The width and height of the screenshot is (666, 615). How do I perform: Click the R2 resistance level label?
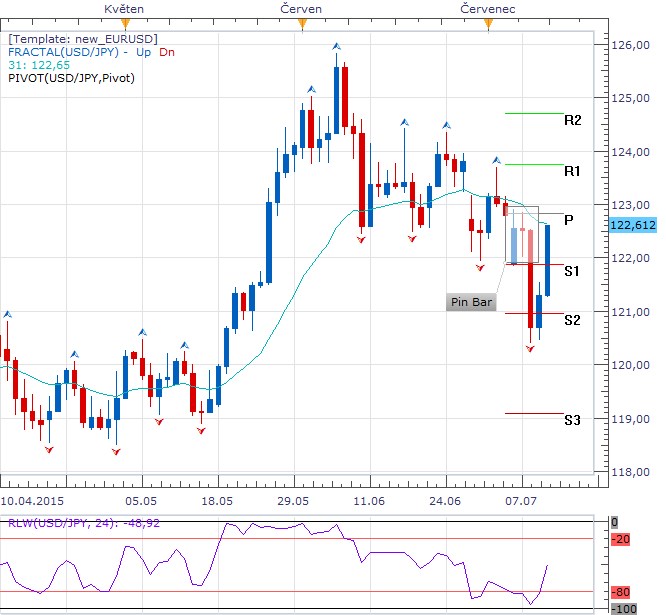[572, 121]
